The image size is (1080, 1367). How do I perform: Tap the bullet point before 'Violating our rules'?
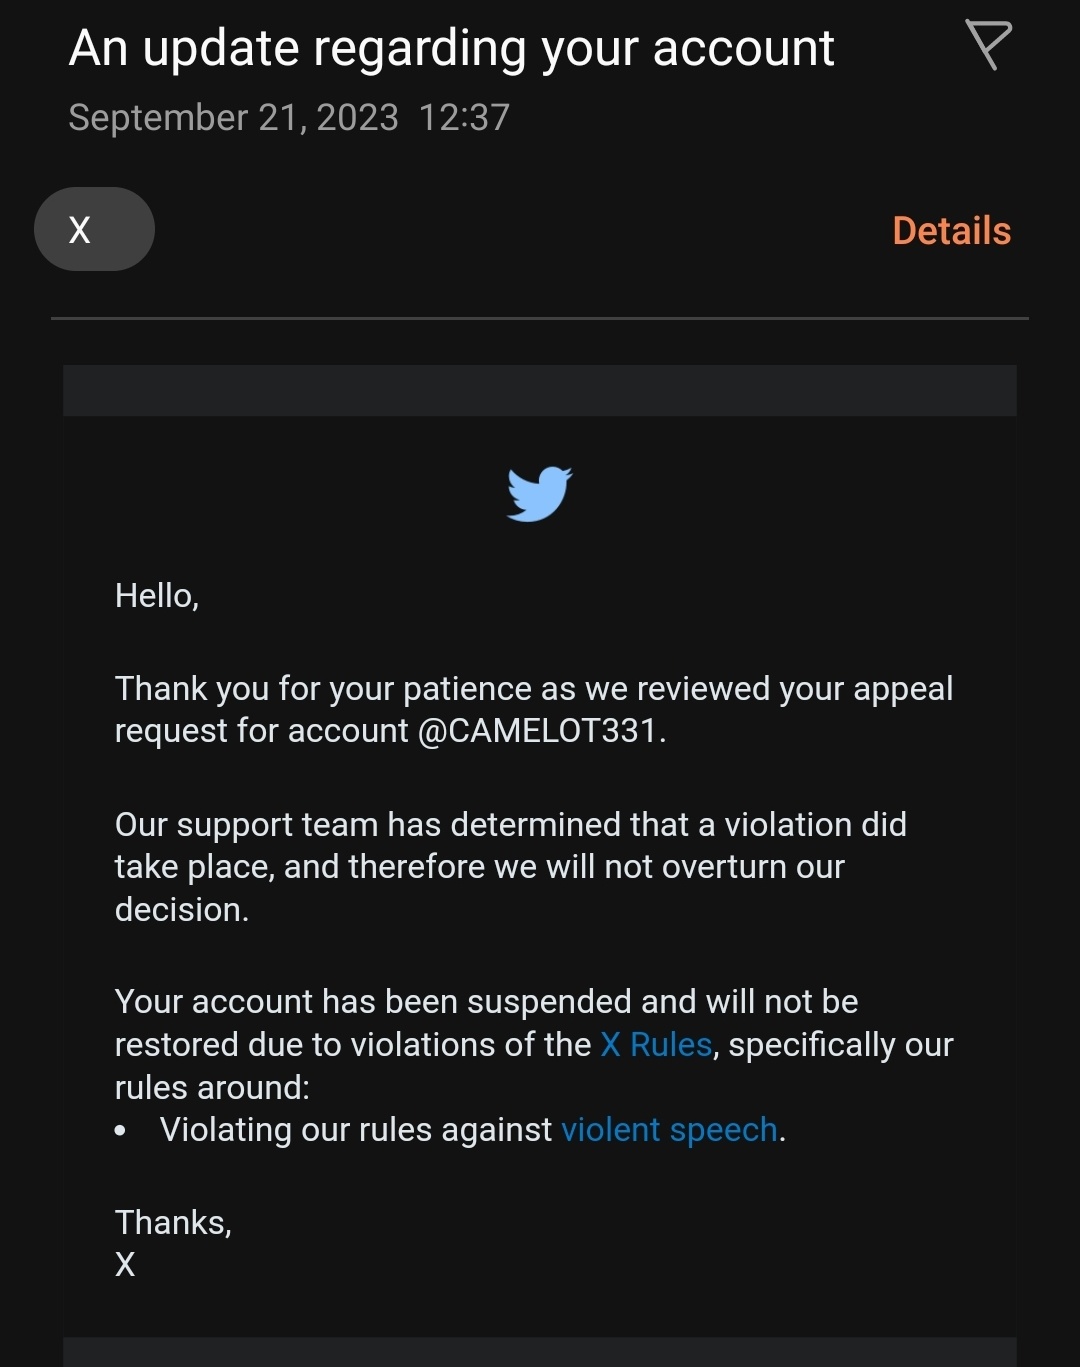[121, 1131]
